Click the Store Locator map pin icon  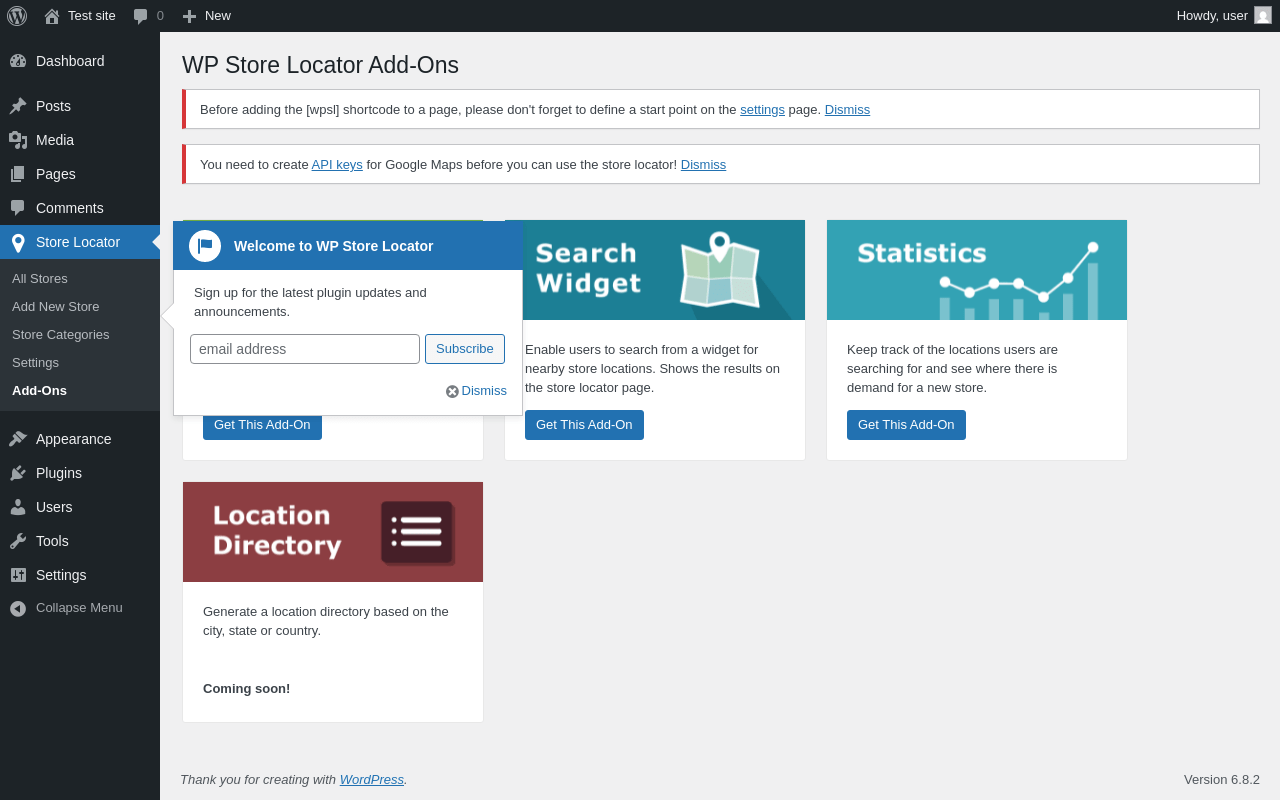click(x=18, y=242)
